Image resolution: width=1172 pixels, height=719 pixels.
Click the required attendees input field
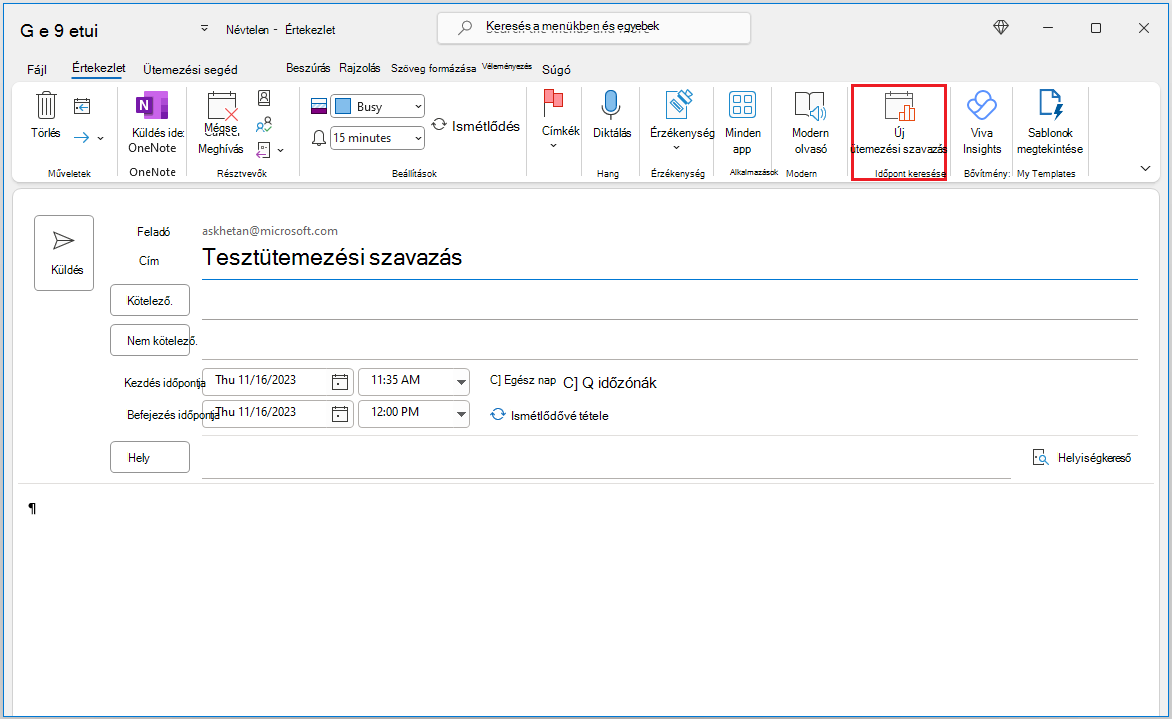(x=670, y=301)
